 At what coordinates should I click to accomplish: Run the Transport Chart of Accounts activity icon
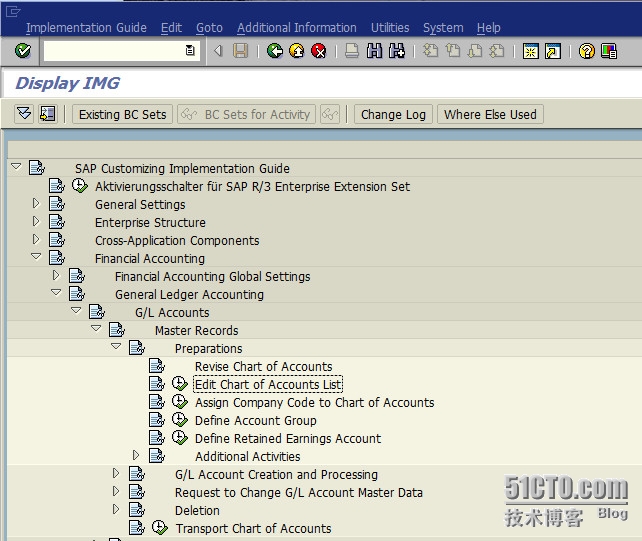tap(159, 528)
